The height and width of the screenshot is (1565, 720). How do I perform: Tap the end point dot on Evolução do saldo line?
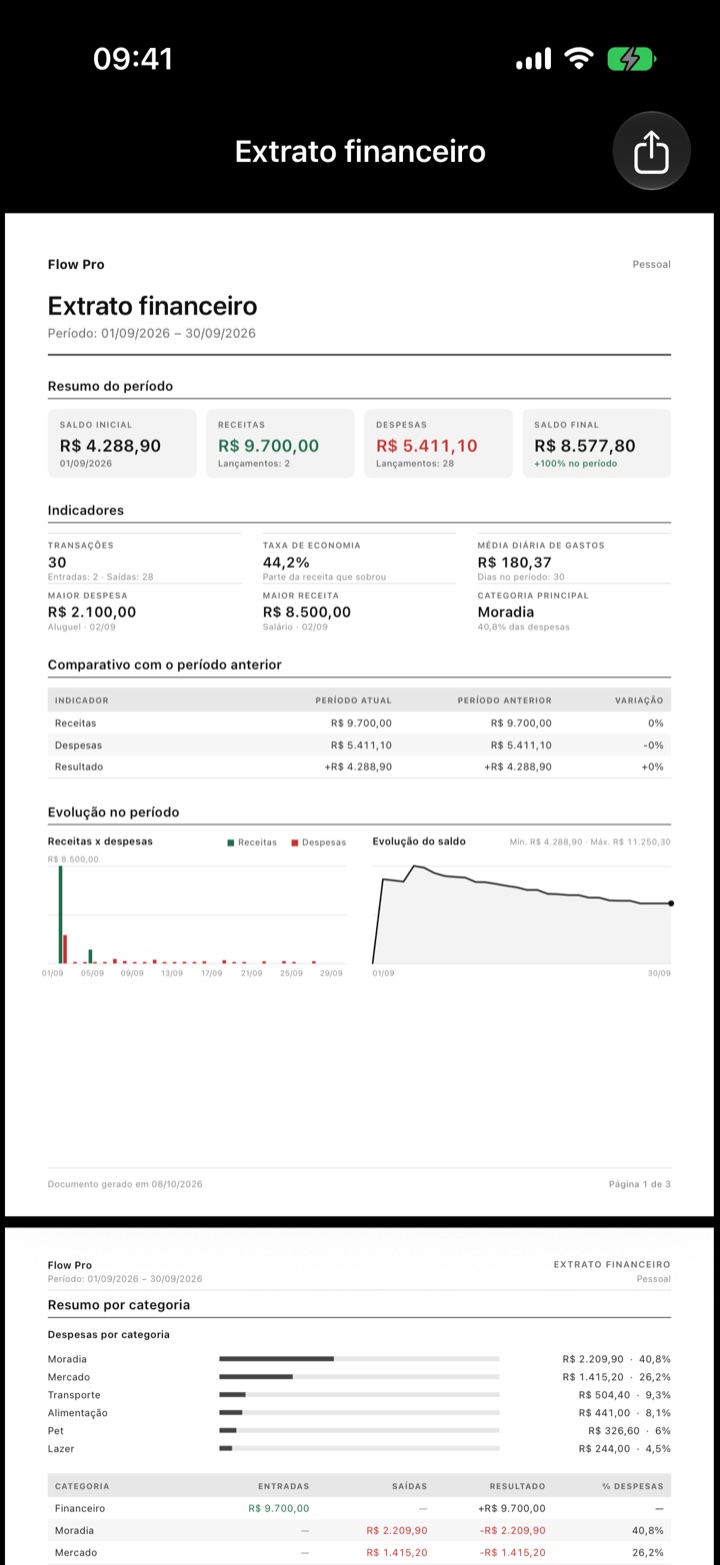[670, 903]
